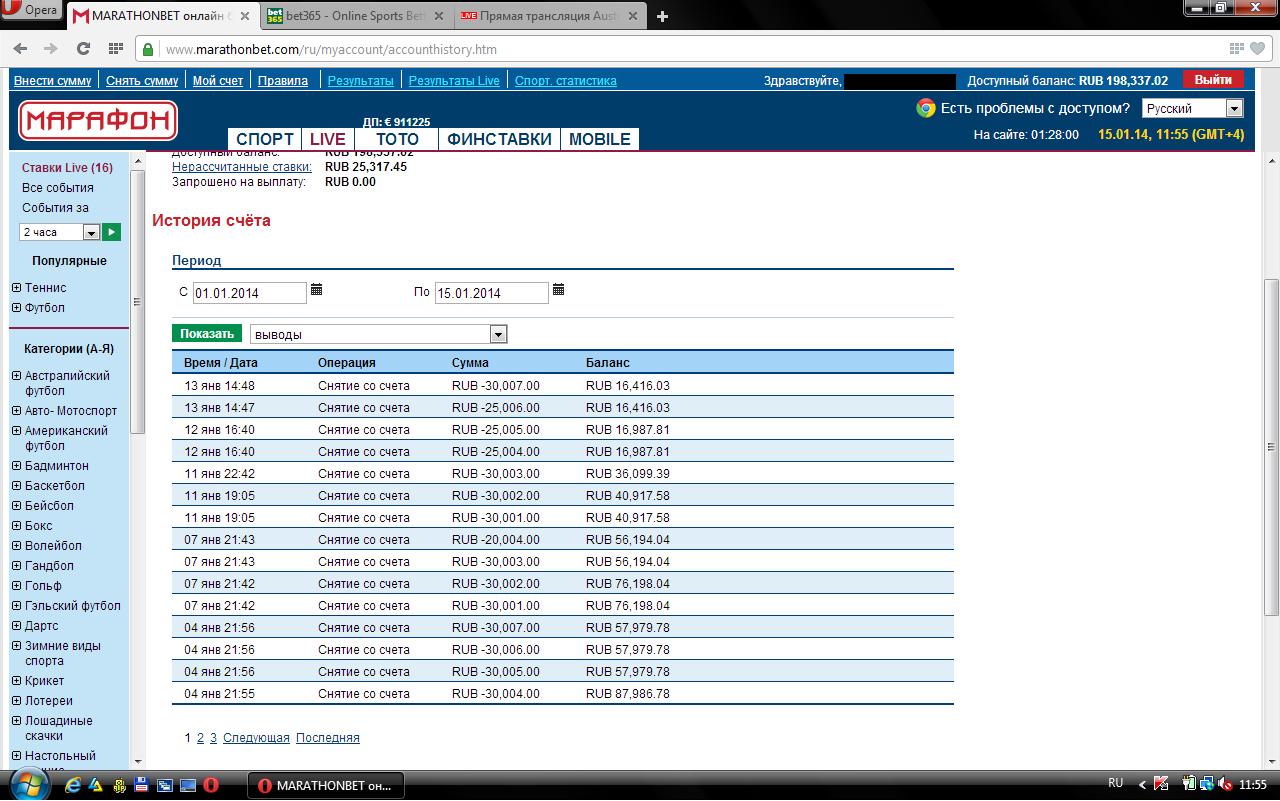Click Последняя pagination link
The height and width of the screenshot is (801, 1280).
pos(328,738)
